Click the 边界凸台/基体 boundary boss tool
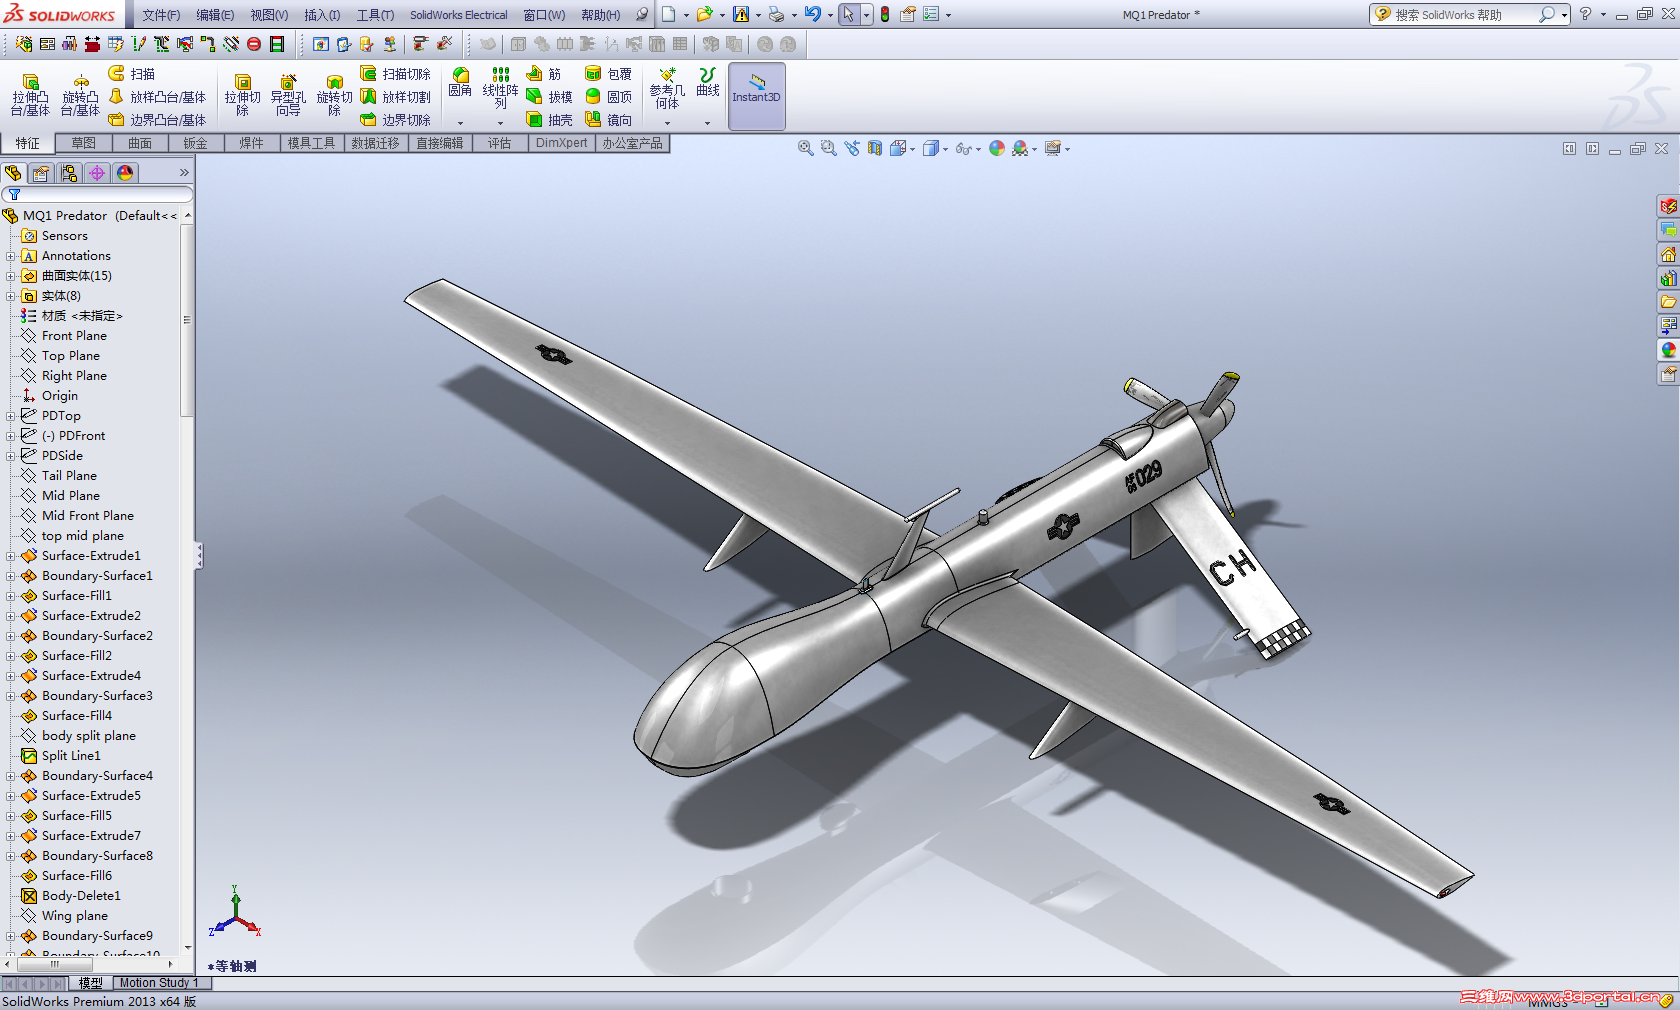The width and height of the screenshot is (1680, 1010). pos(157,120)
